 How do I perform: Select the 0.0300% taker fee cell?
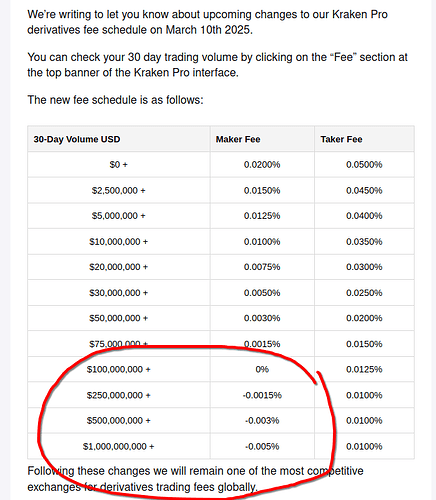click(364, 267)
